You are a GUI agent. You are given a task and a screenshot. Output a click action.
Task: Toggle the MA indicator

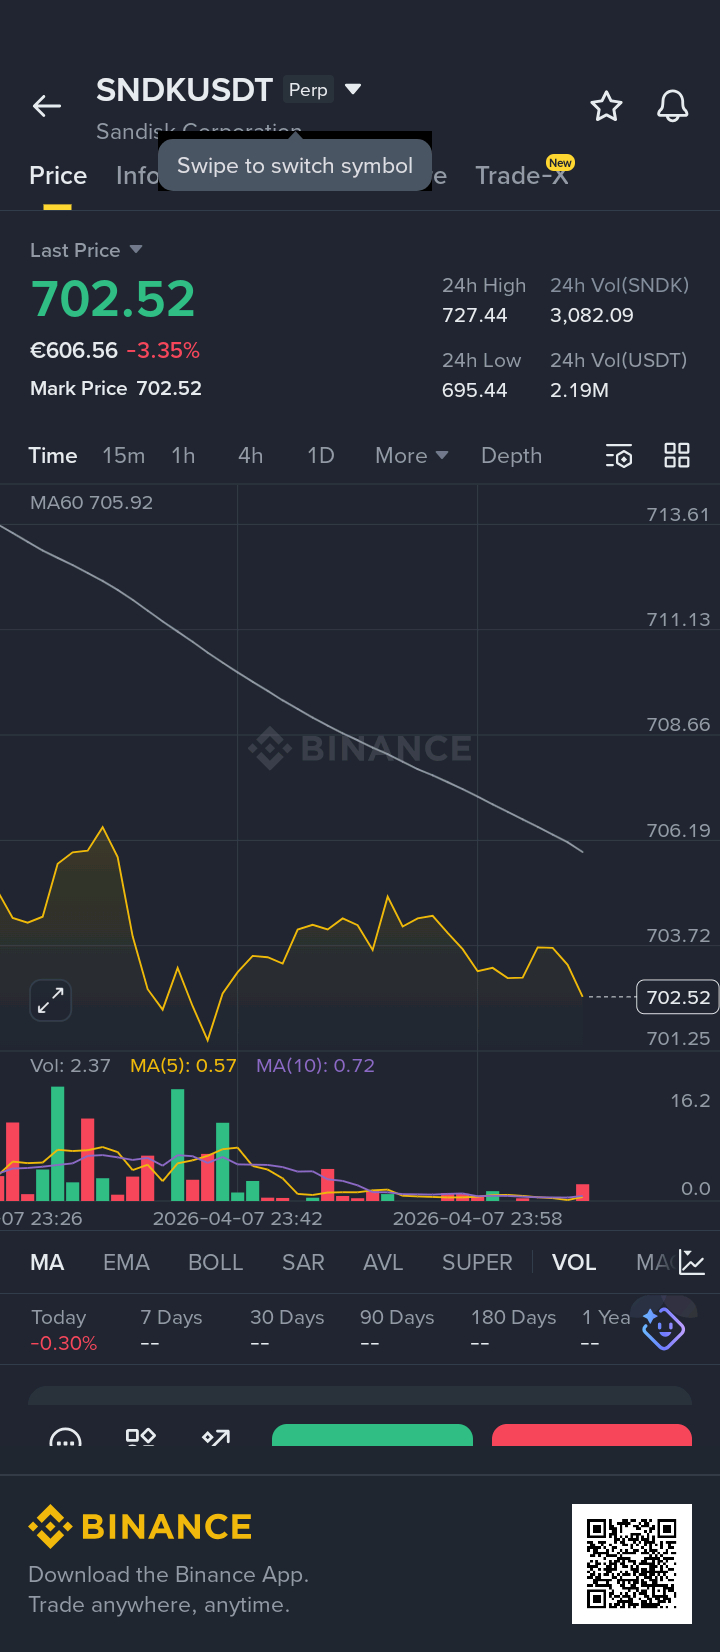(47, 1262)
